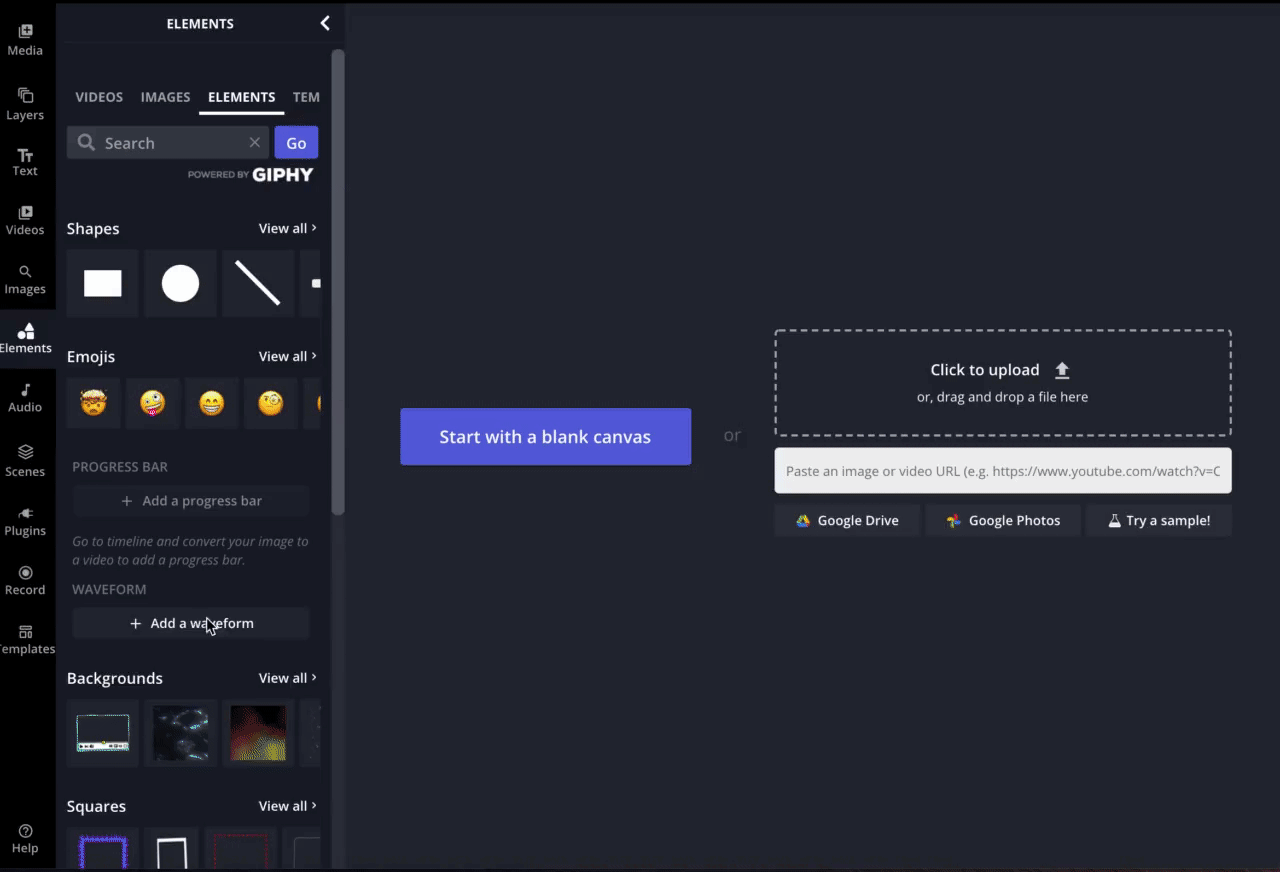Select the Elements tab

[241, 97]
